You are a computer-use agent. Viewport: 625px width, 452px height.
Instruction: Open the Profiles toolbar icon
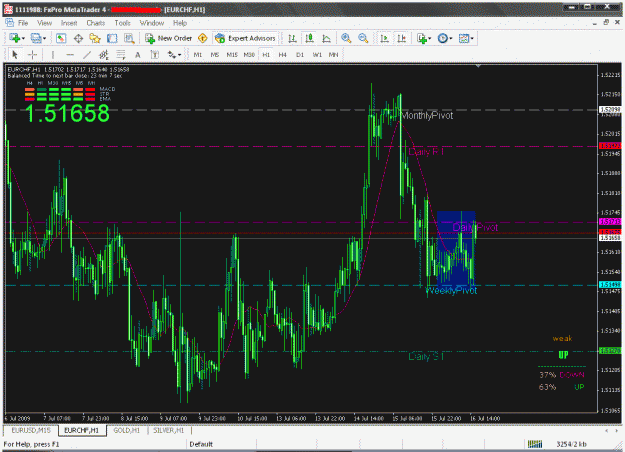(35, 38)
